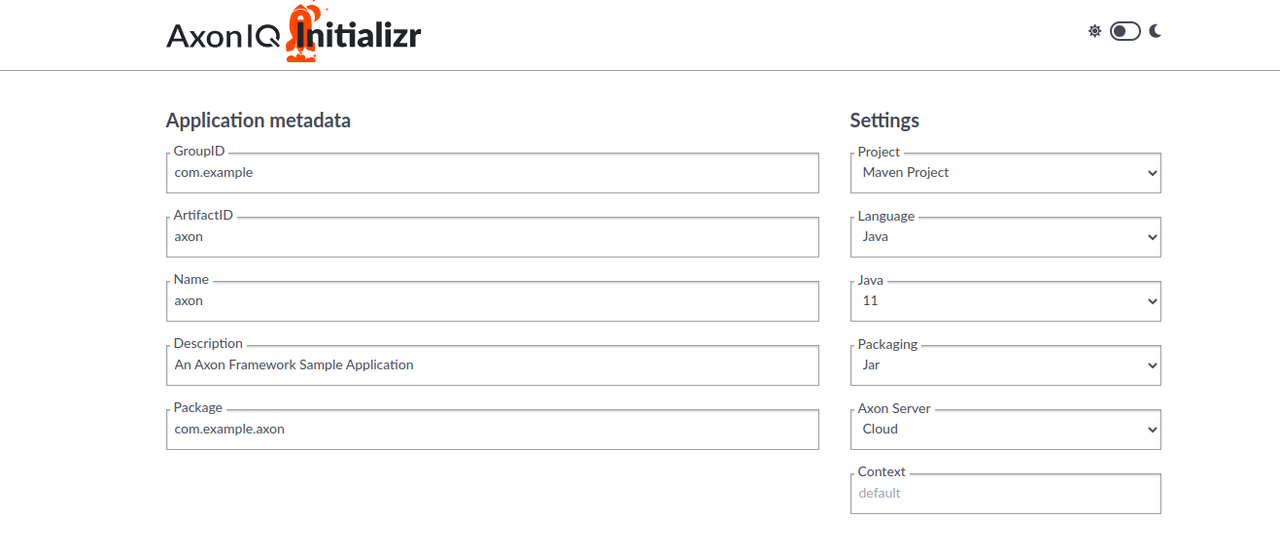The height and width of the screenshot is (554, 1280).
Task: Focus the ArtifactID input field
Action: [492, 237]
